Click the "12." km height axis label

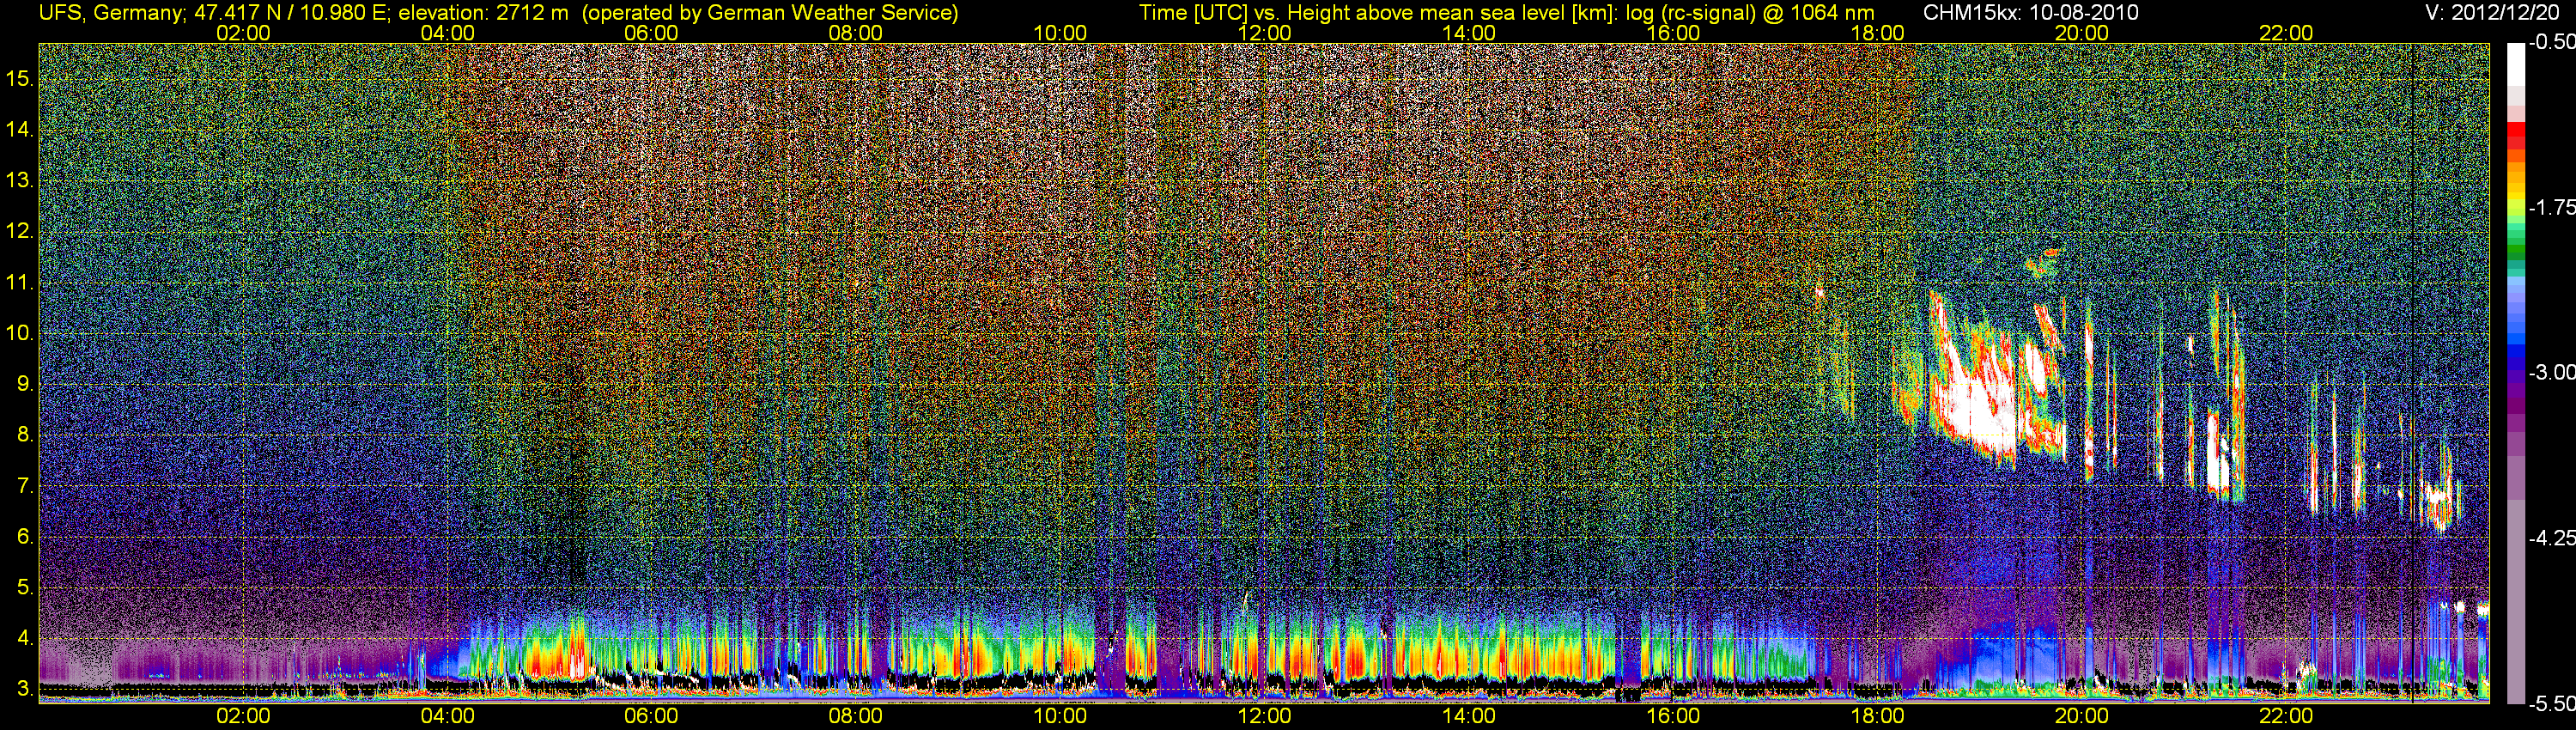pyautogui.click(x=20, y=231)
